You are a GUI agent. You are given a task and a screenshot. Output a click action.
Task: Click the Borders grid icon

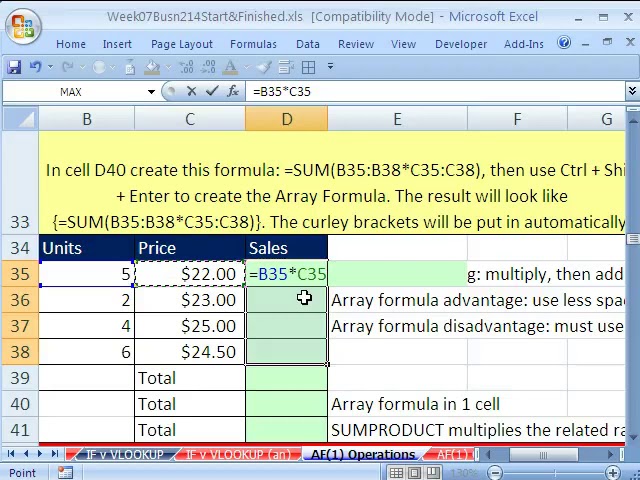[309, 67]
